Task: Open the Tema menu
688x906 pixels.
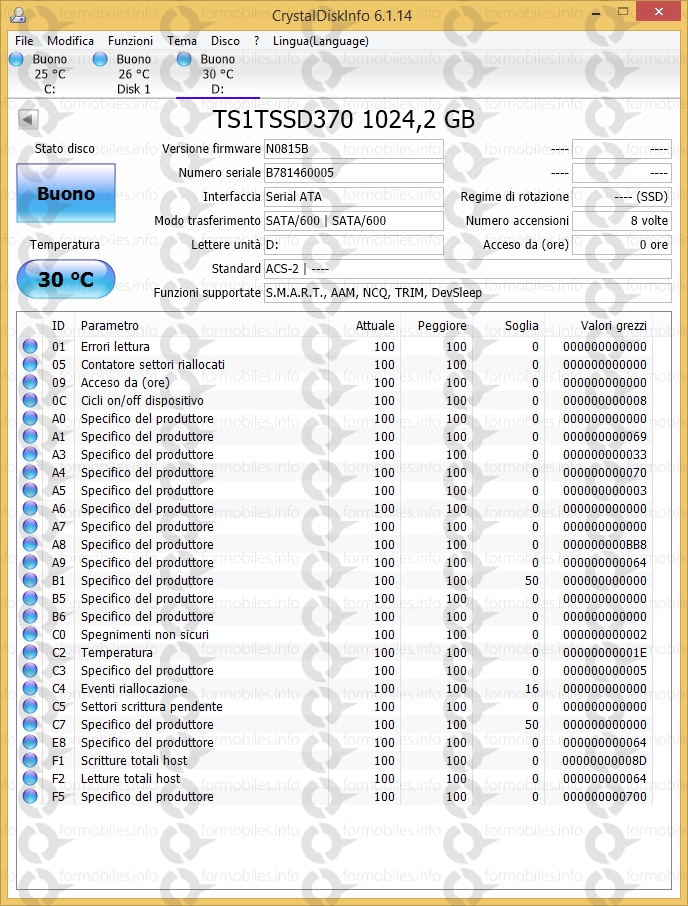Action: tap(182, 41)
